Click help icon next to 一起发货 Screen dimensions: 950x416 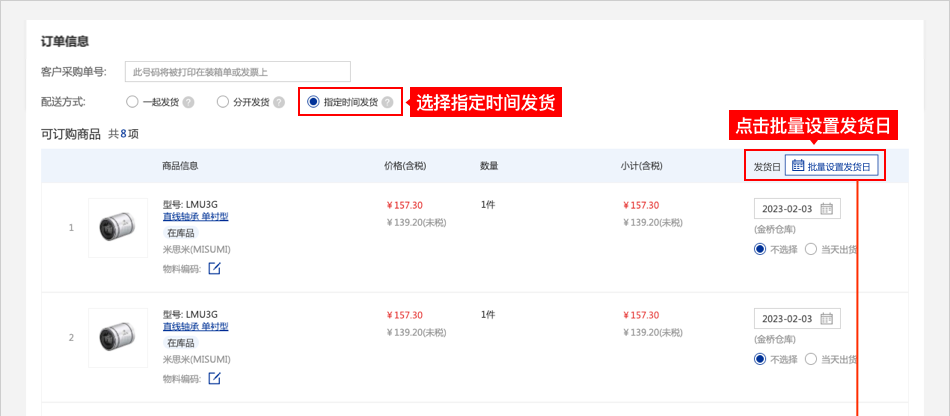point(188,102)
